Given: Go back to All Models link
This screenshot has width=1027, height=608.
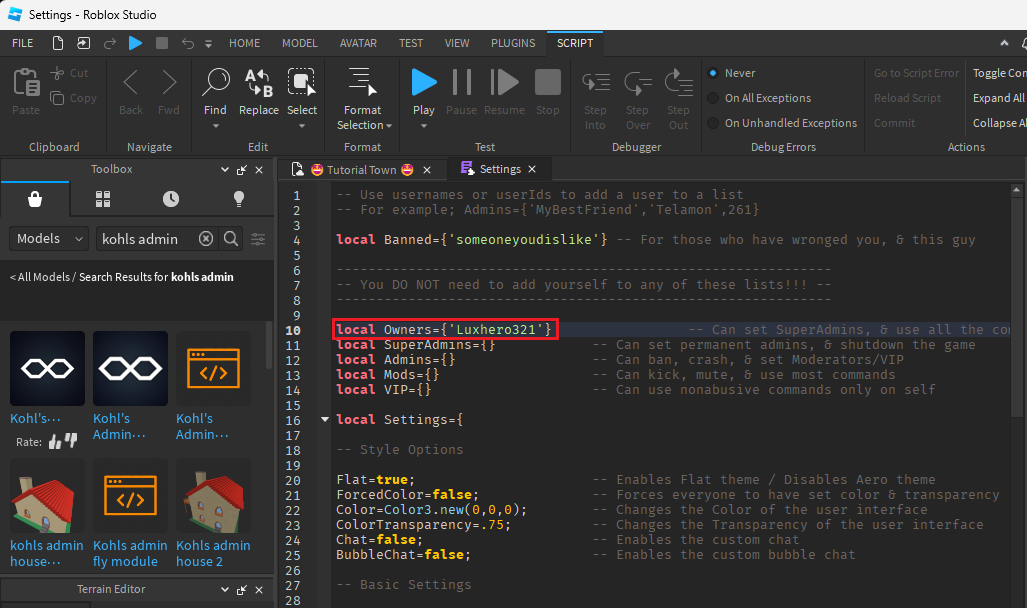Looking at the screenshot, I should (x=43, y=277).
